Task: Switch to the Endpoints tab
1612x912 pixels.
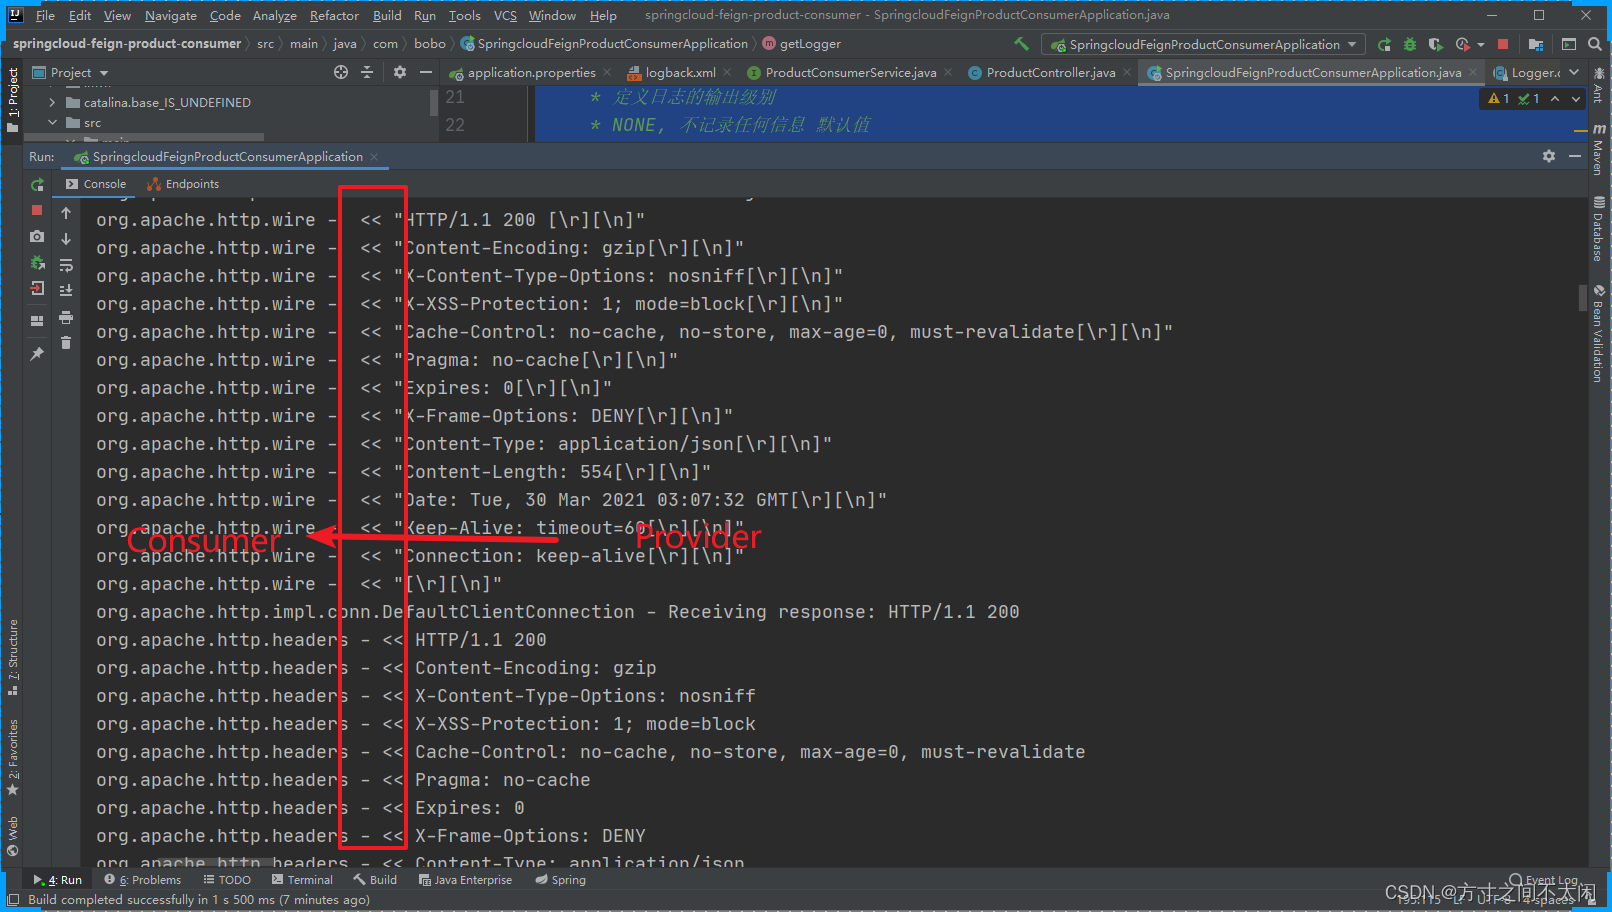Action: [183, 184]
